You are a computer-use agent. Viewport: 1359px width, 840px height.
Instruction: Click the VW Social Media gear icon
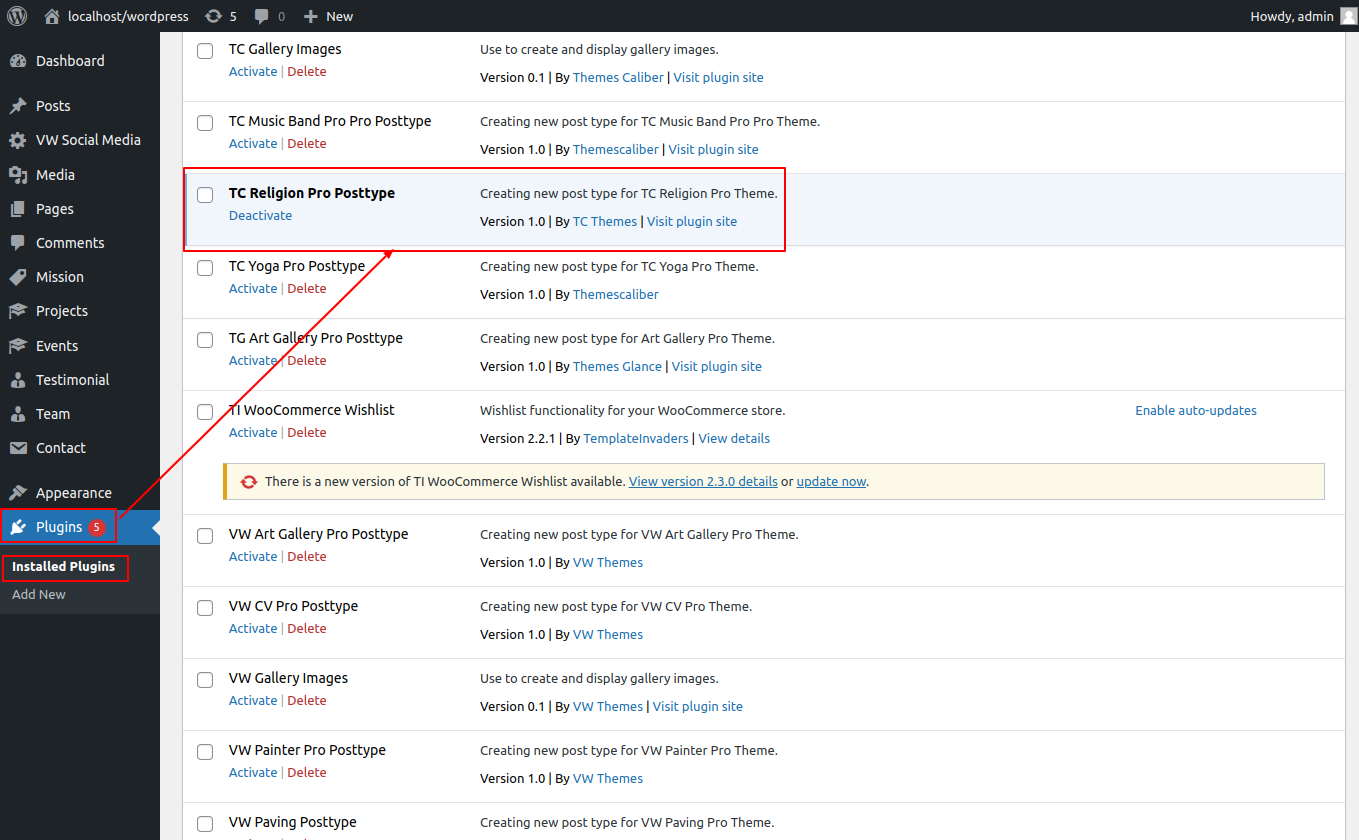pyautogui.click(x=18, y=140)
